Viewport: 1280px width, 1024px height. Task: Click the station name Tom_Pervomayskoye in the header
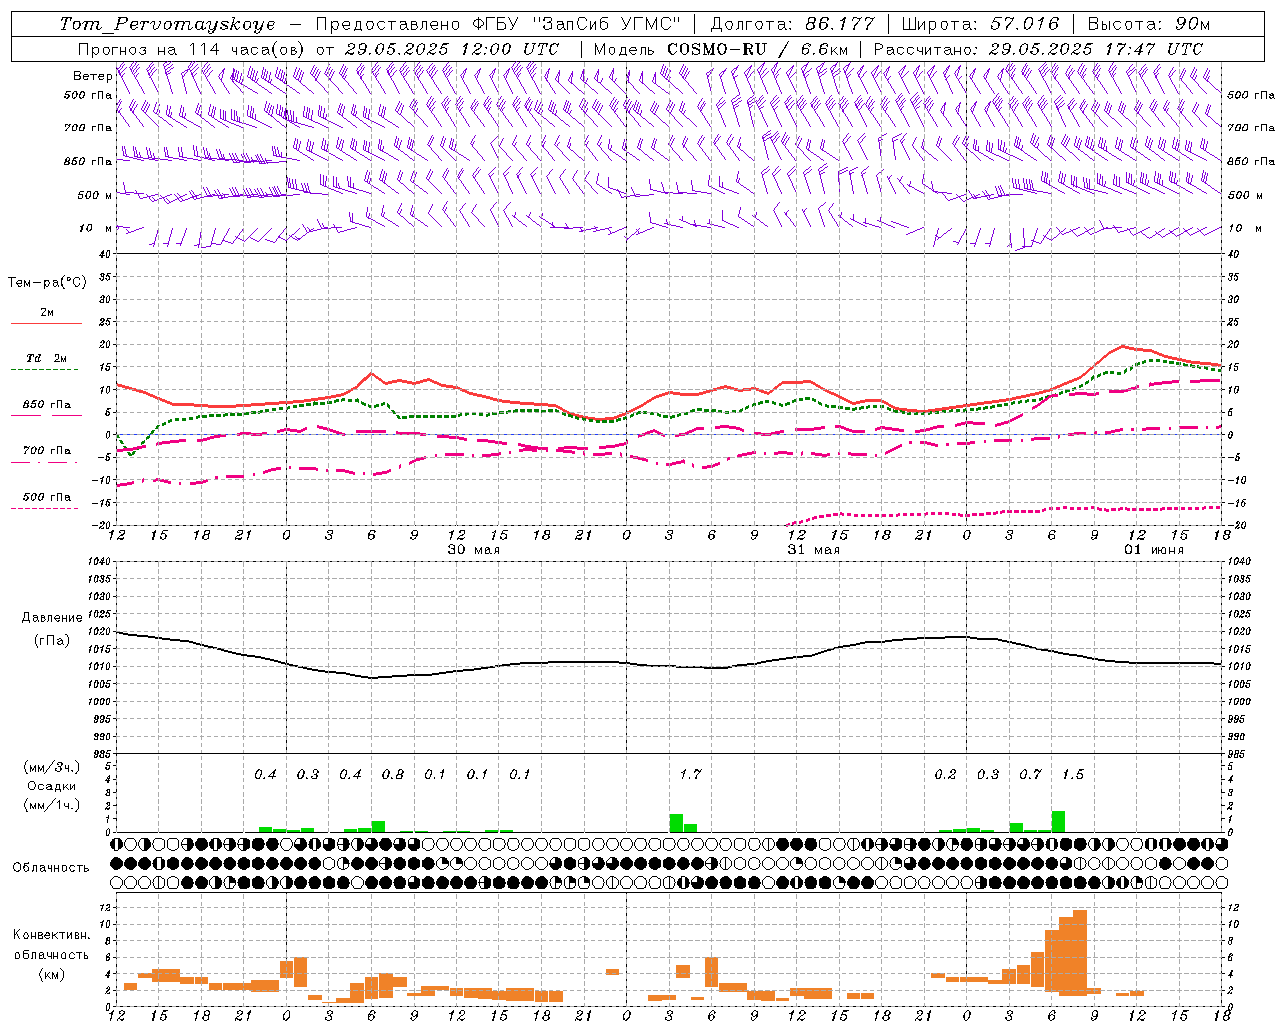click(x=166, y=24)
